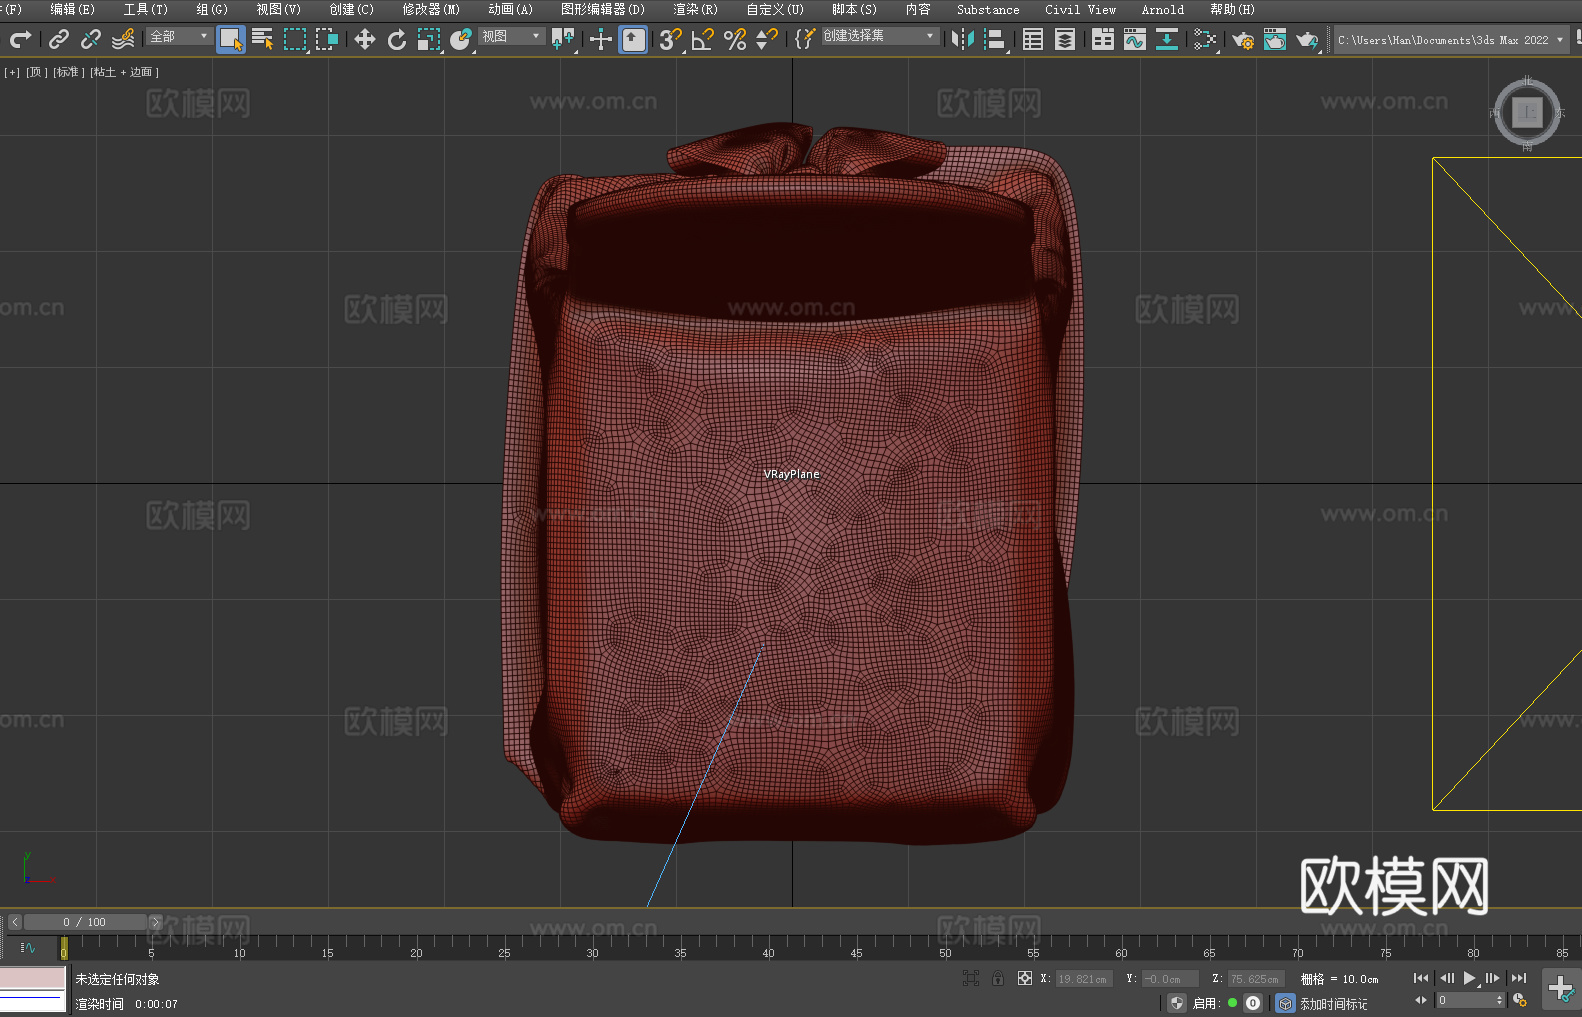Click Edit Named Selection Sets icon
This screenshot has width=1582, height=1017.
point(804,39)
